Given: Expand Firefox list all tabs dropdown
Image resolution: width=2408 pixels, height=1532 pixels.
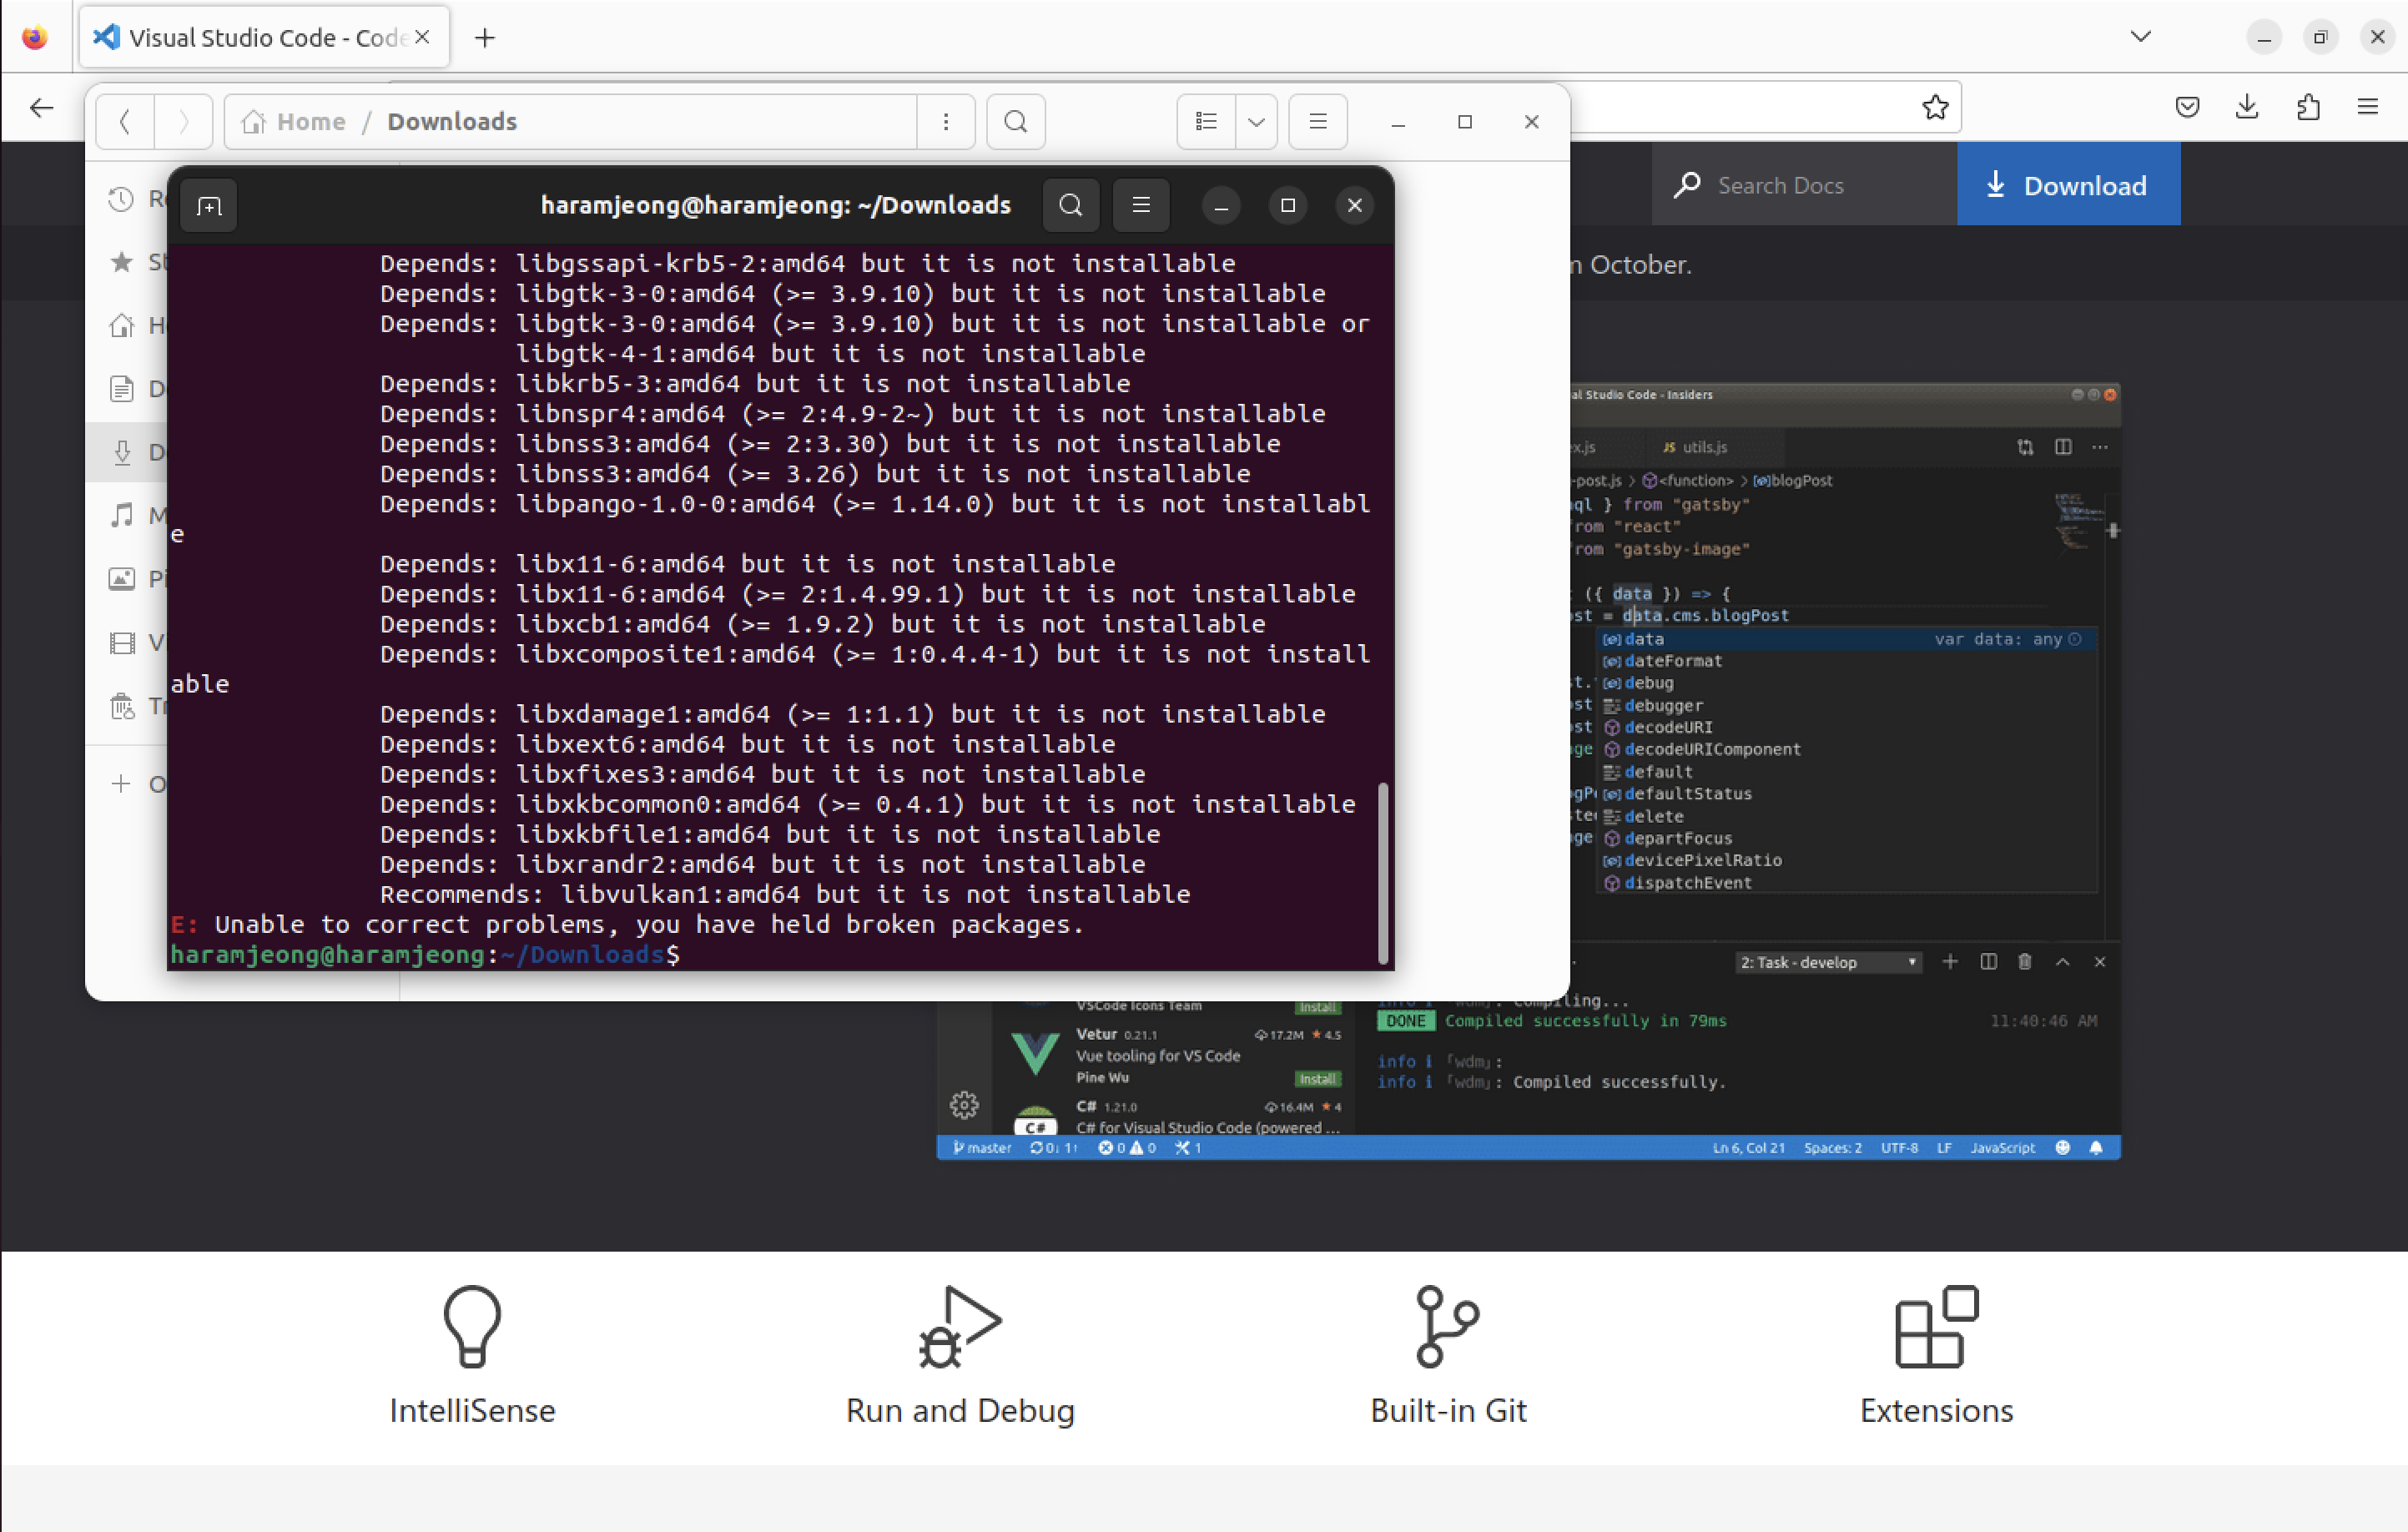Looking at the screenshot, I should pyautogui.click(x=2140, y=37).
